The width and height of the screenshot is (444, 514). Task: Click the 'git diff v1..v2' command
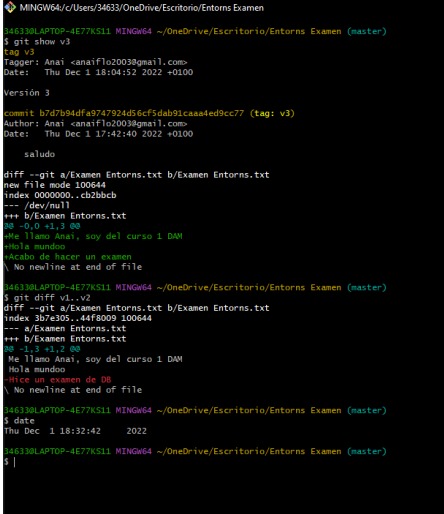[47, 298]
